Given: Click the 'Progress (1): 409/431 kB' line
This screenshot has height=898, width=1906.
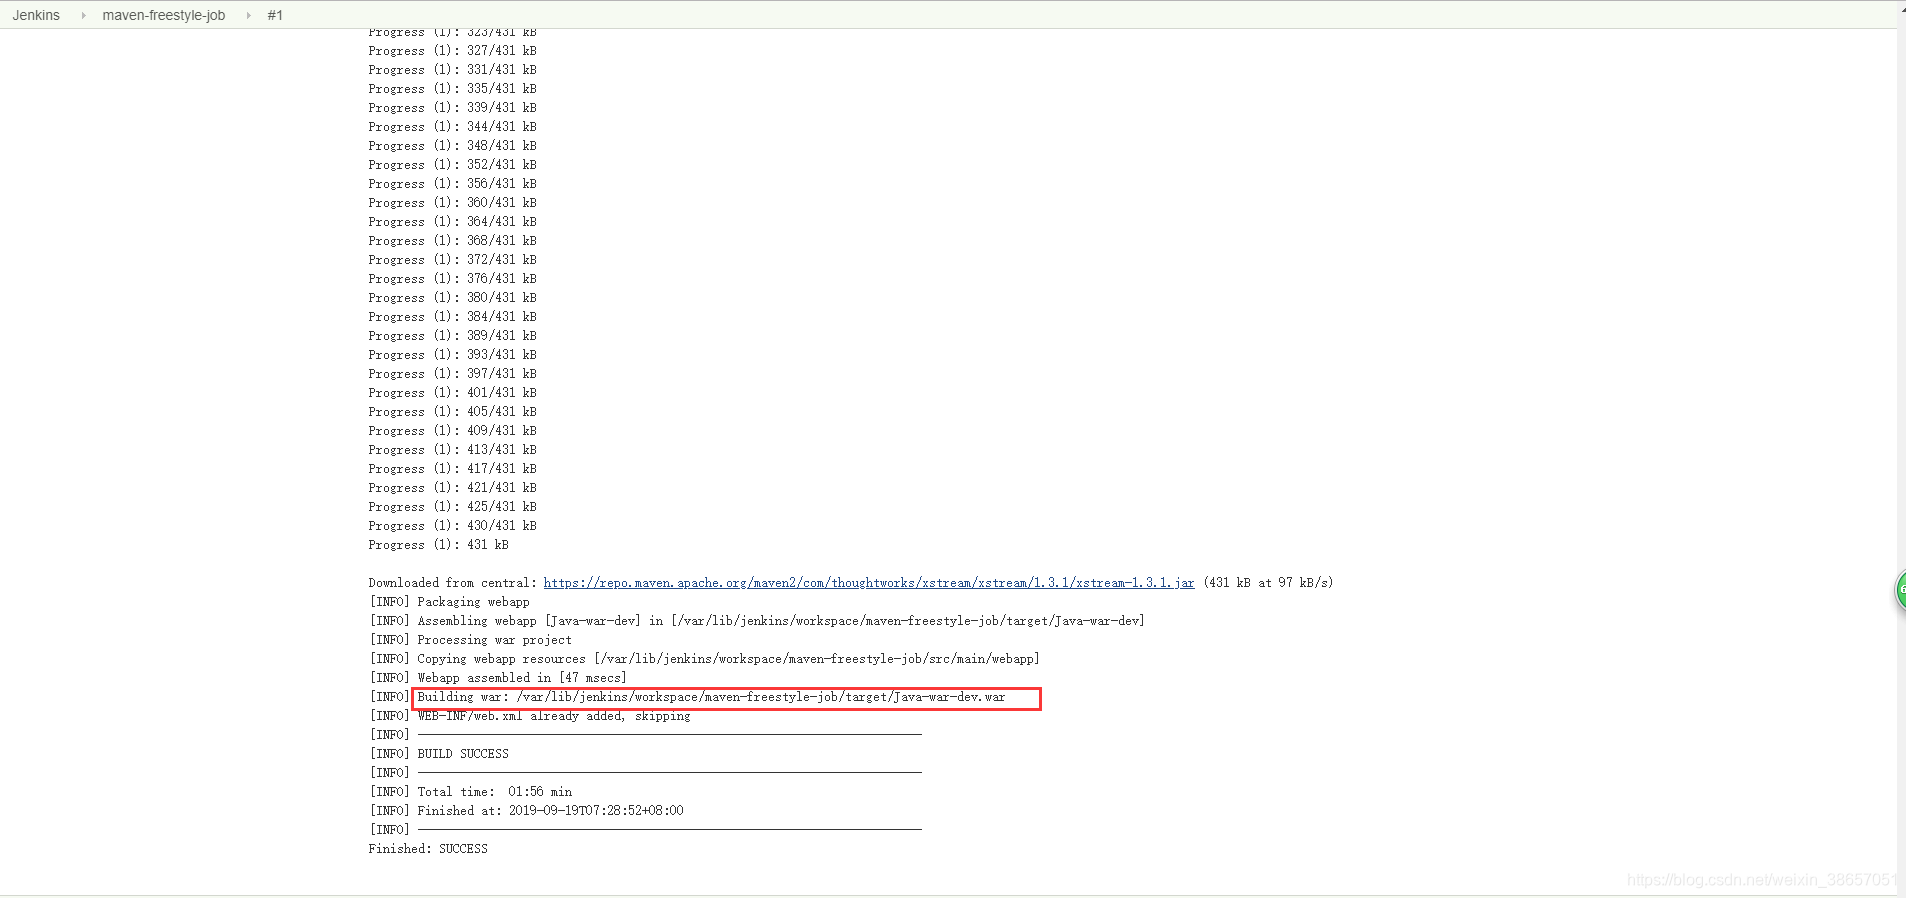Looking at the screenshot, I should (x=452, y=431).
